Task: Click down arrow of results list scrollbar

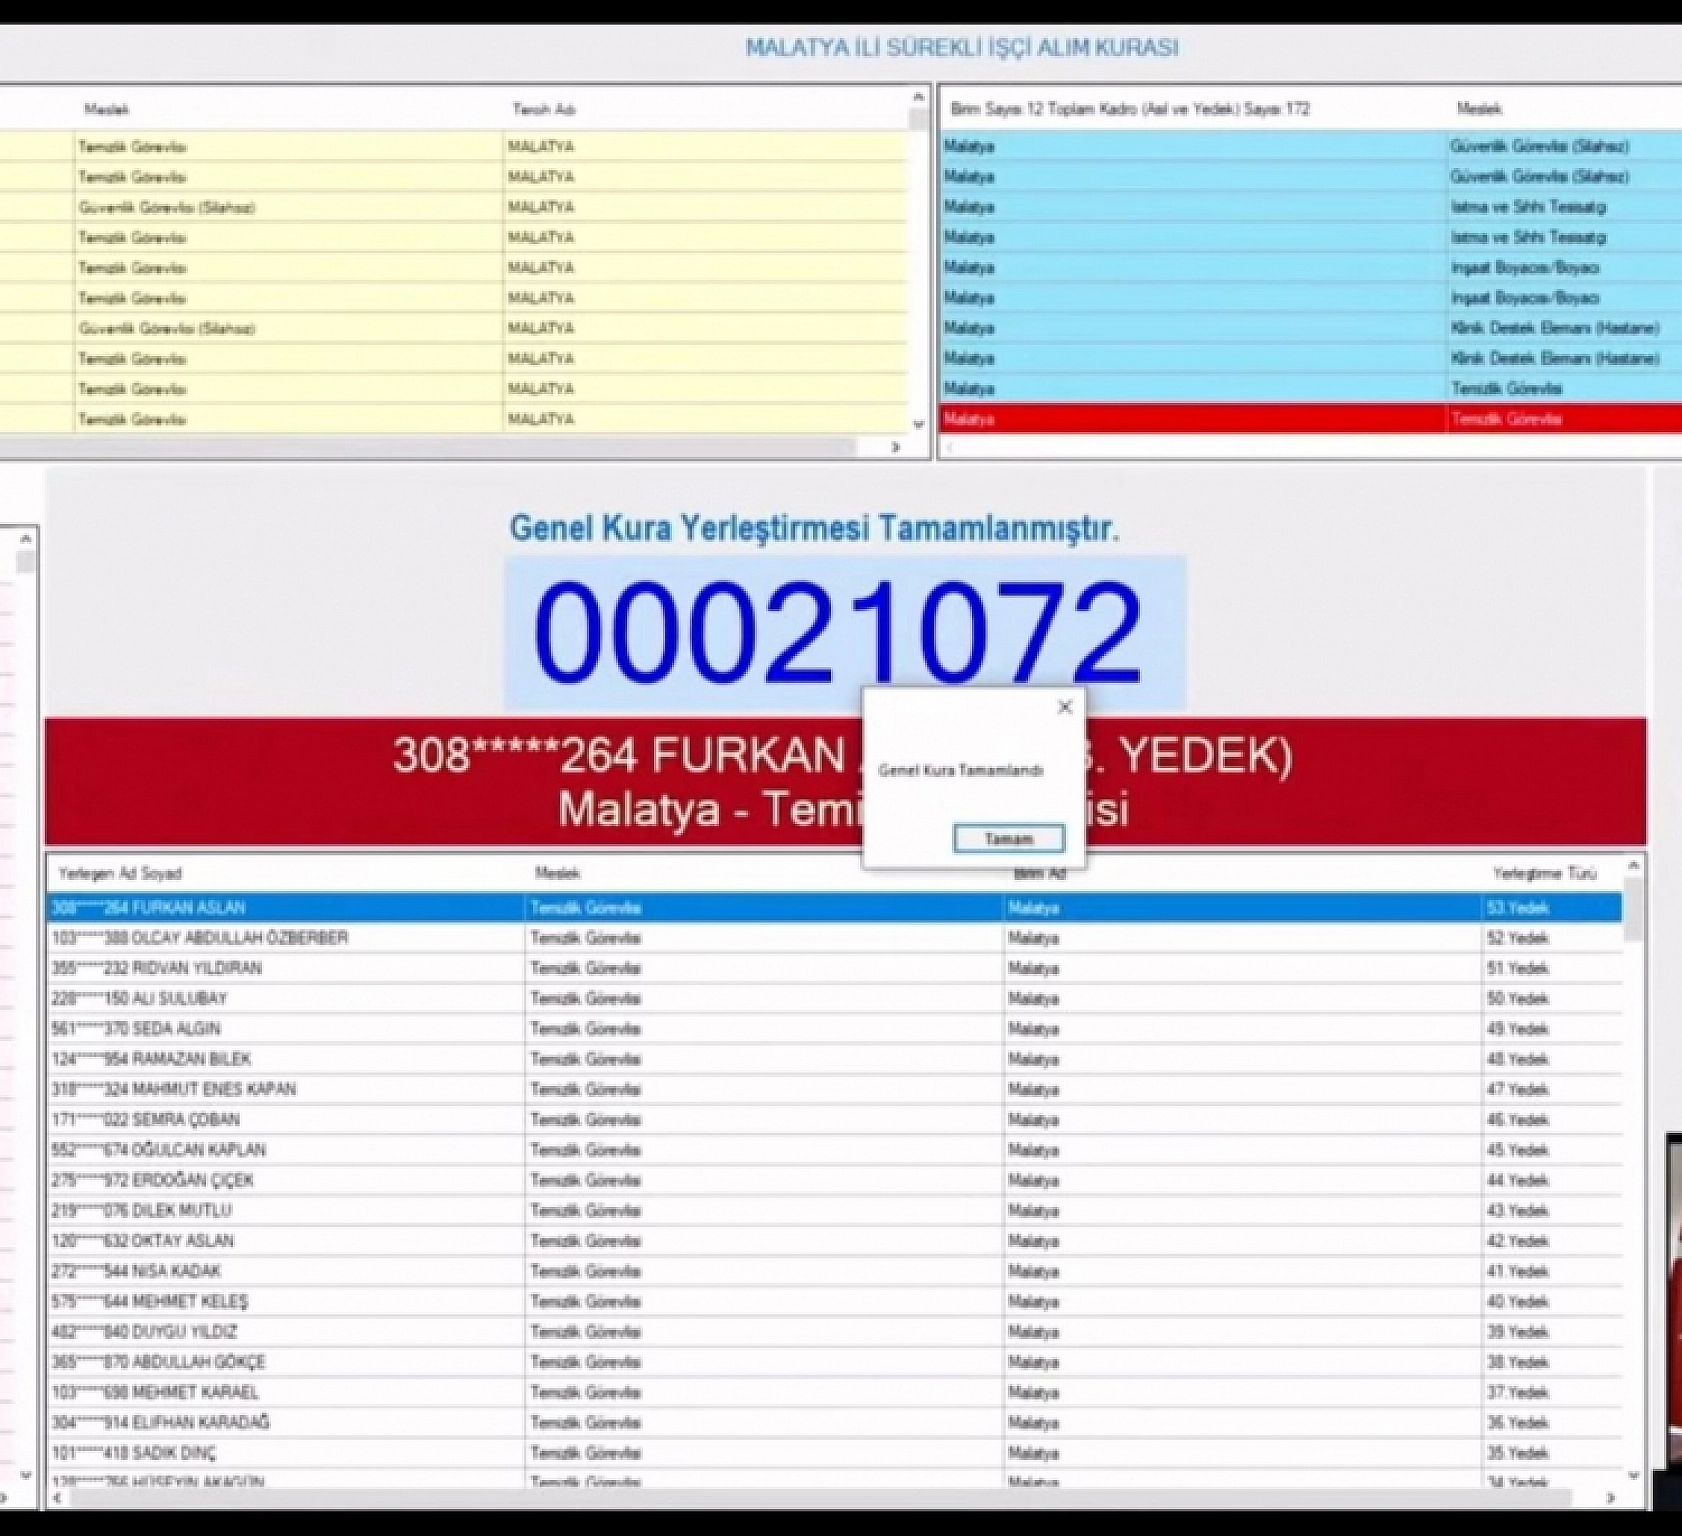Action: 1633,1475
